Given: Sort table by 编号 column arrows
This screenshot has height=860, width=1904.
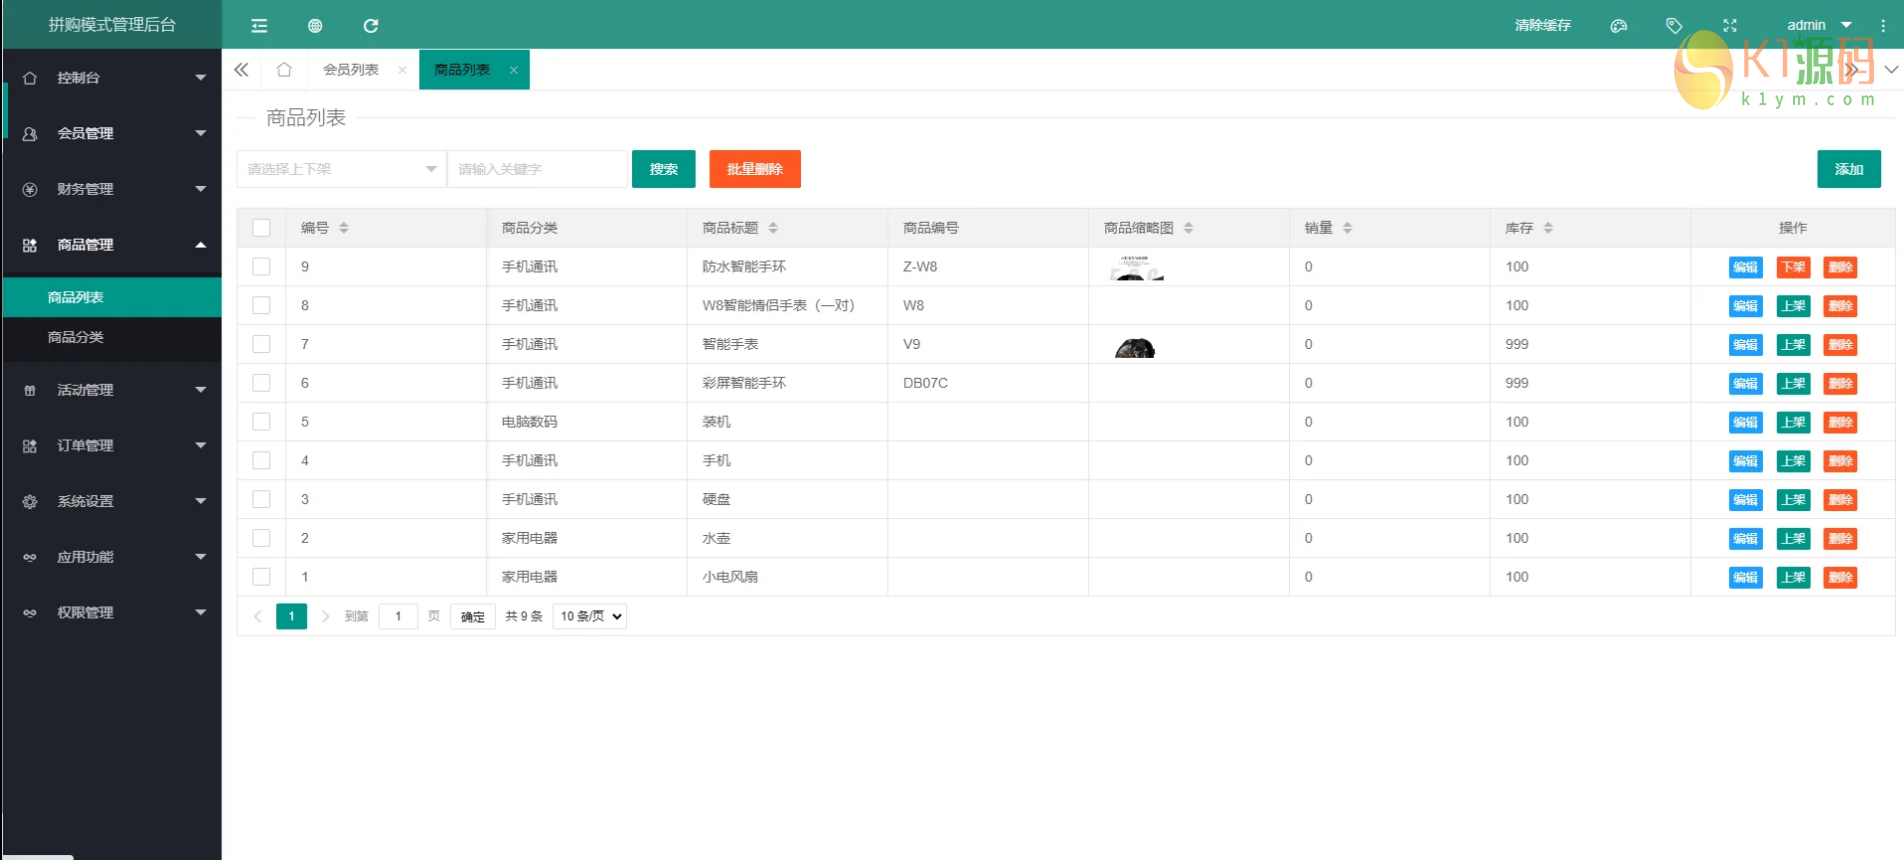Looking at the screenshot, I should click(344, 228).
